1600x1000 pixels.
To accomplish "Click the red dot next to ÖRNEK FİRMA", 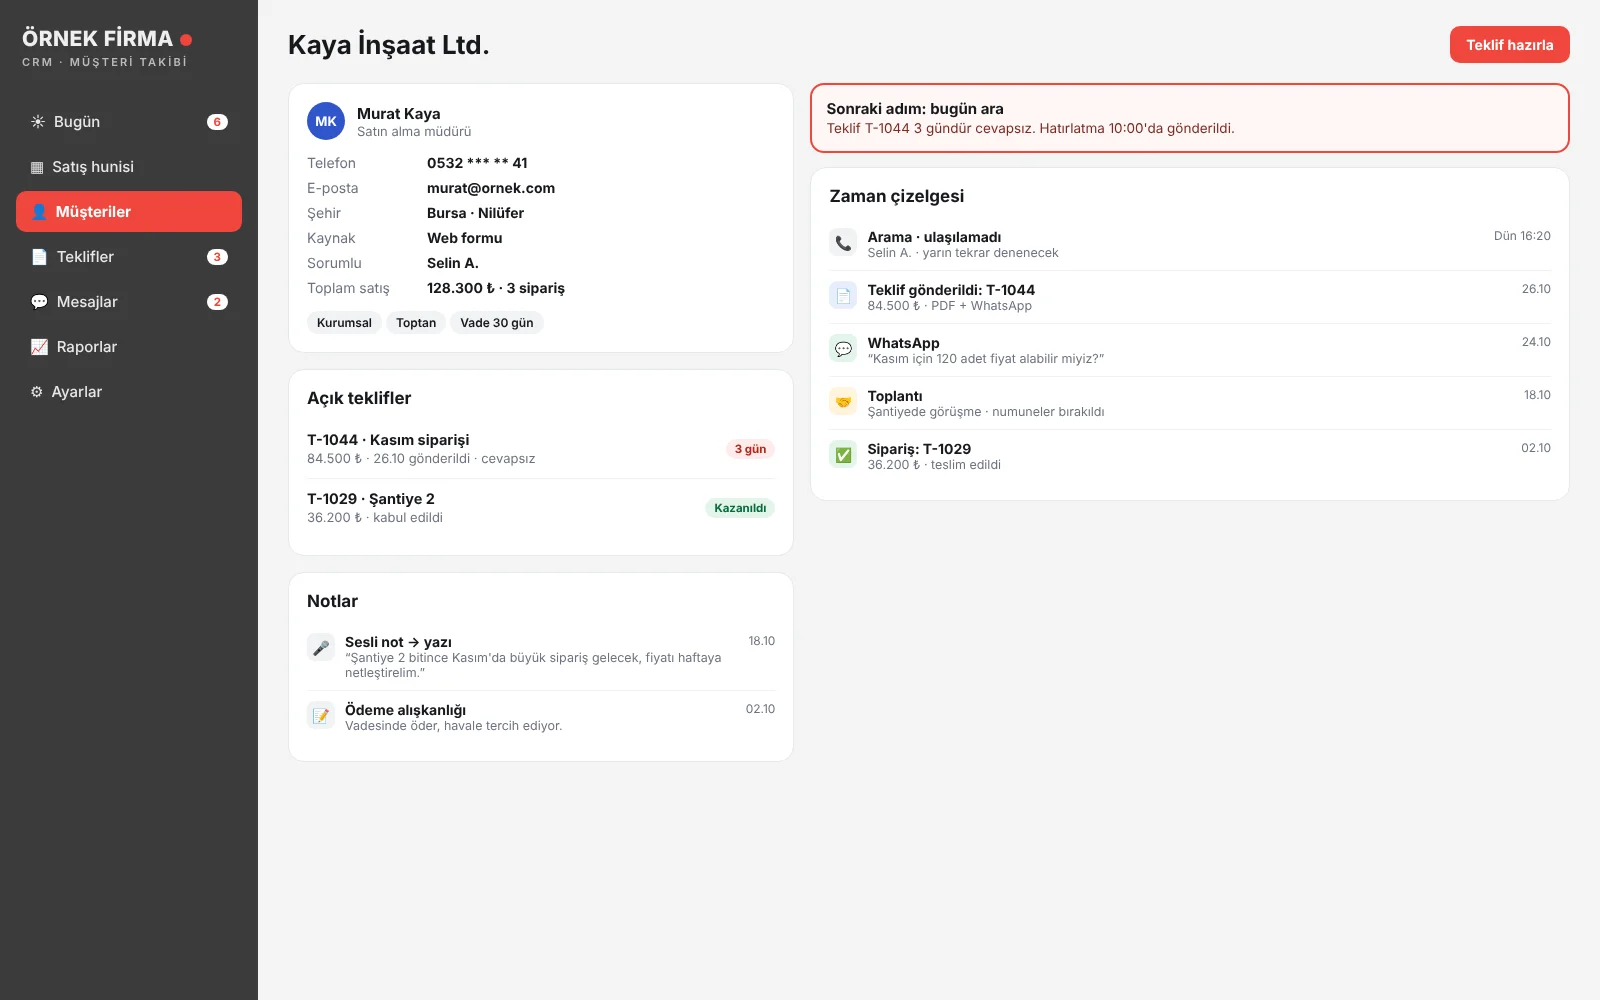I will [186, 40].
